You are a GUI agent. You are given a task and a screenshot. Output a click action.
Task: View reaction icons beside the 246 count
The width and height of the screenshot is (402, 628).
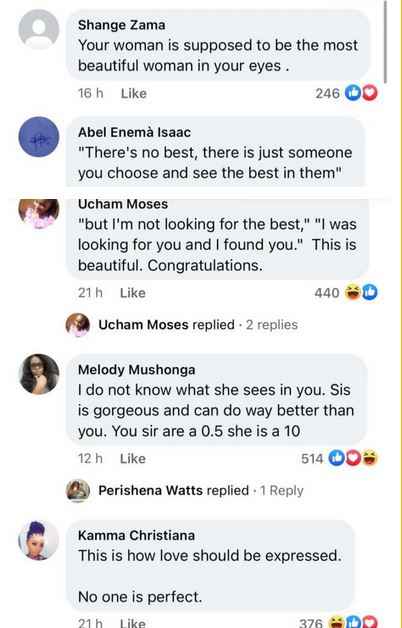361,93
